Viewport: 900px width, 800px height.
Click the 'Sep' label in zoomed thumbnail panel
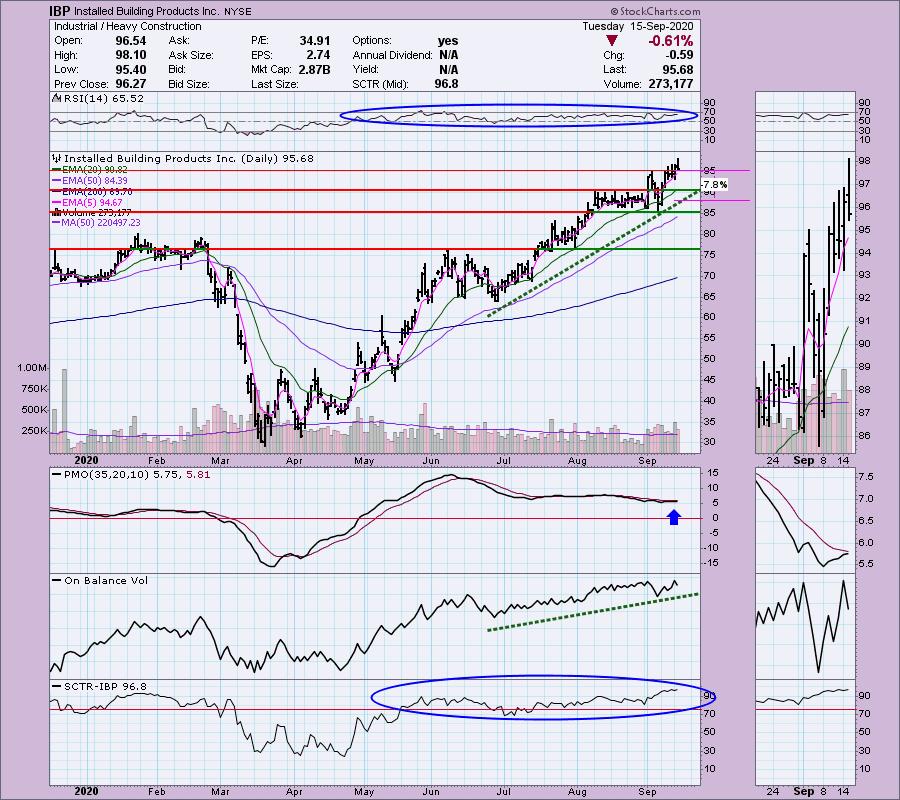[x=804, y=460]
